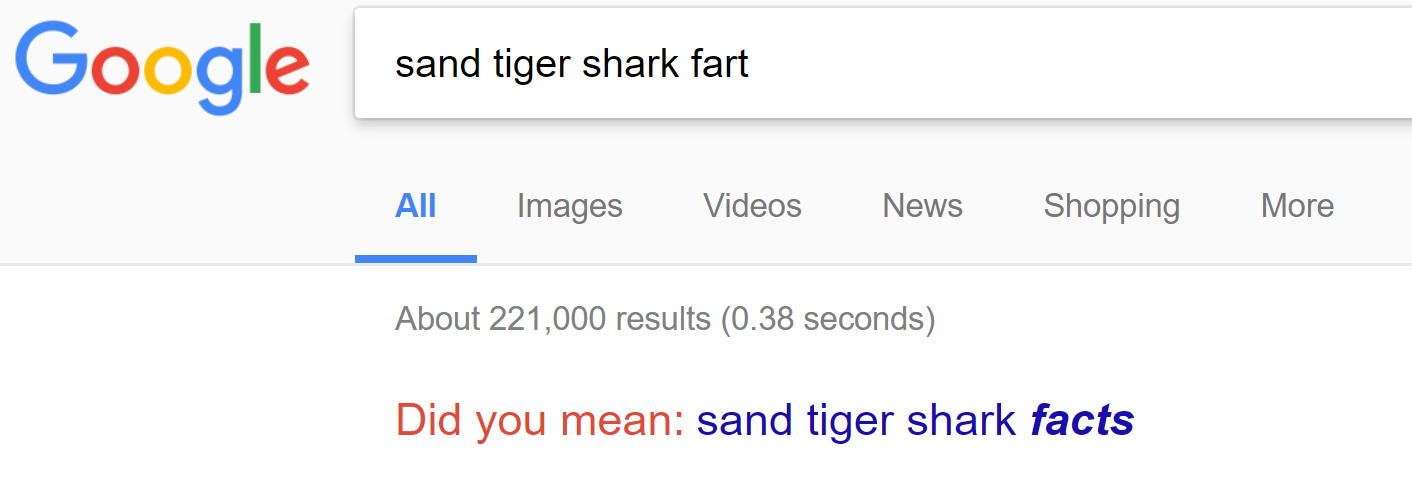Expand the More search options menu
The height and width of the screenshot is (493, 1412).
coord(1297,206)
